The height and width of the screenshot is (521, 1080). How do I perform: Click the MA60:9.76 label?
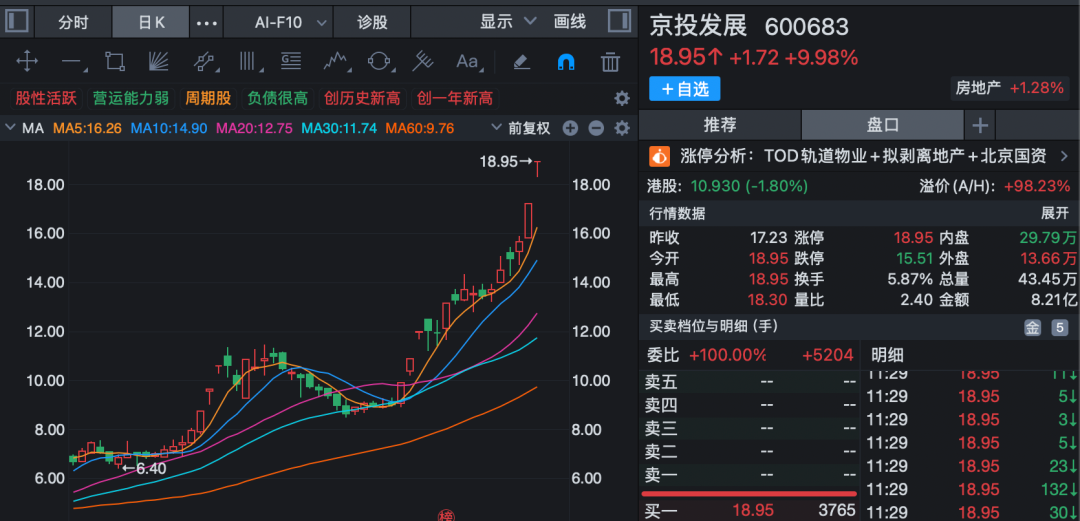[x=420, y=128]
